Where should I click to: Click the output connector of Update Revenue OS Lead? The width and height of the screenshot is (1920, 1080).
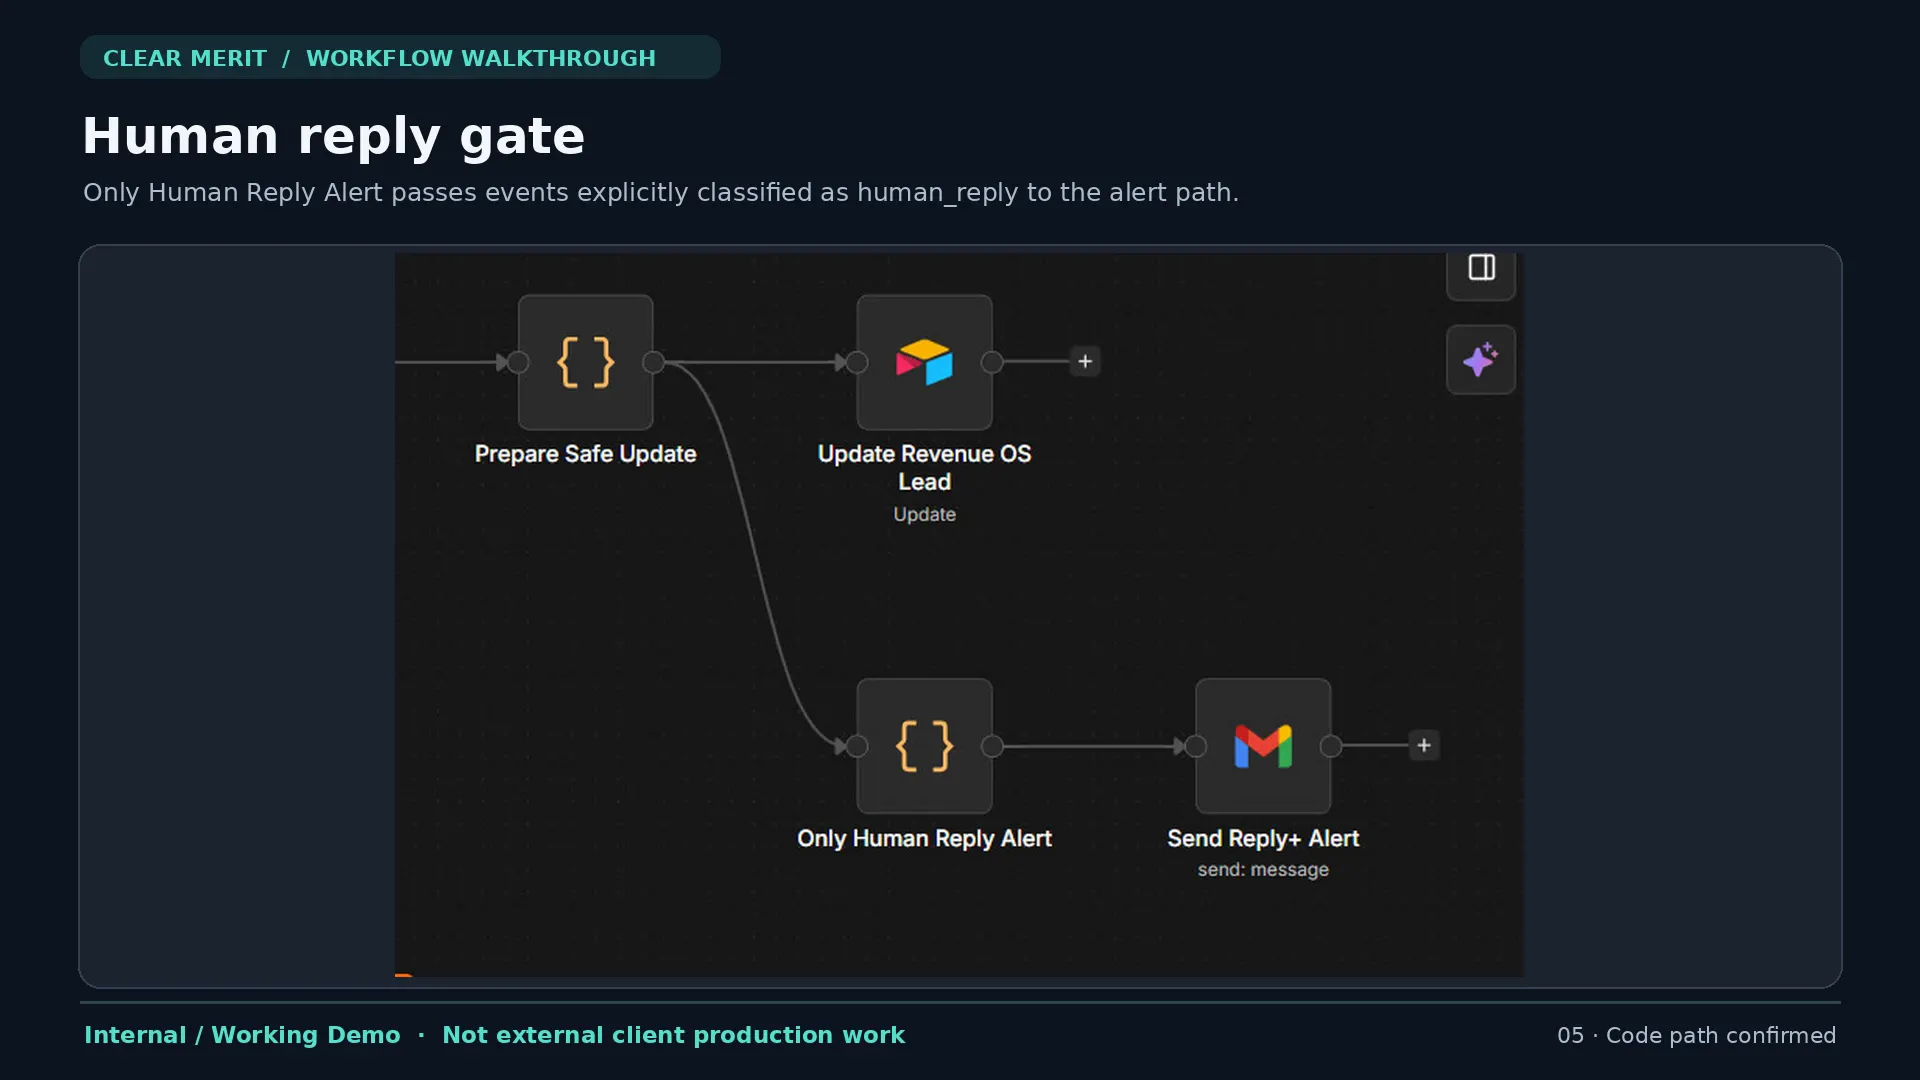coord(992,362)
